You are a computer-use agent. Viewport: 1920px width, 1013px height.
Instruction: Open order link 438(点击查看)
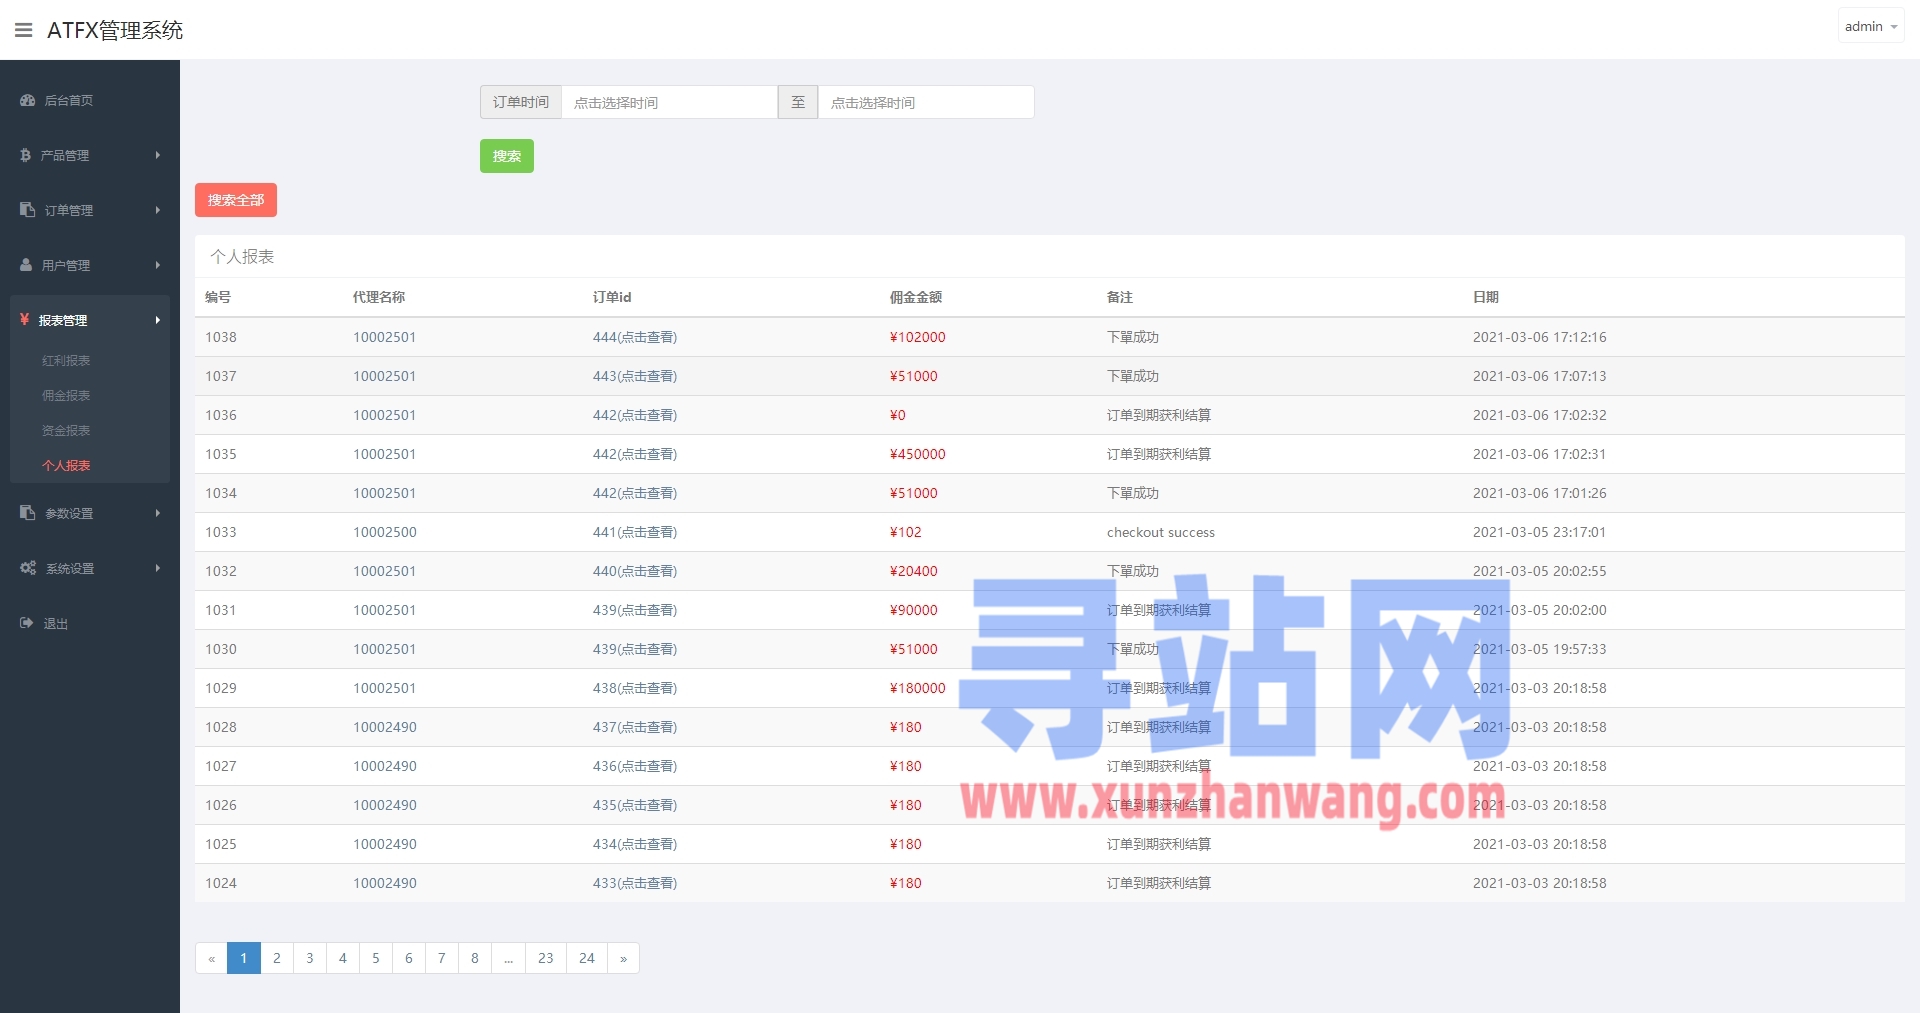tap(635, 688)
